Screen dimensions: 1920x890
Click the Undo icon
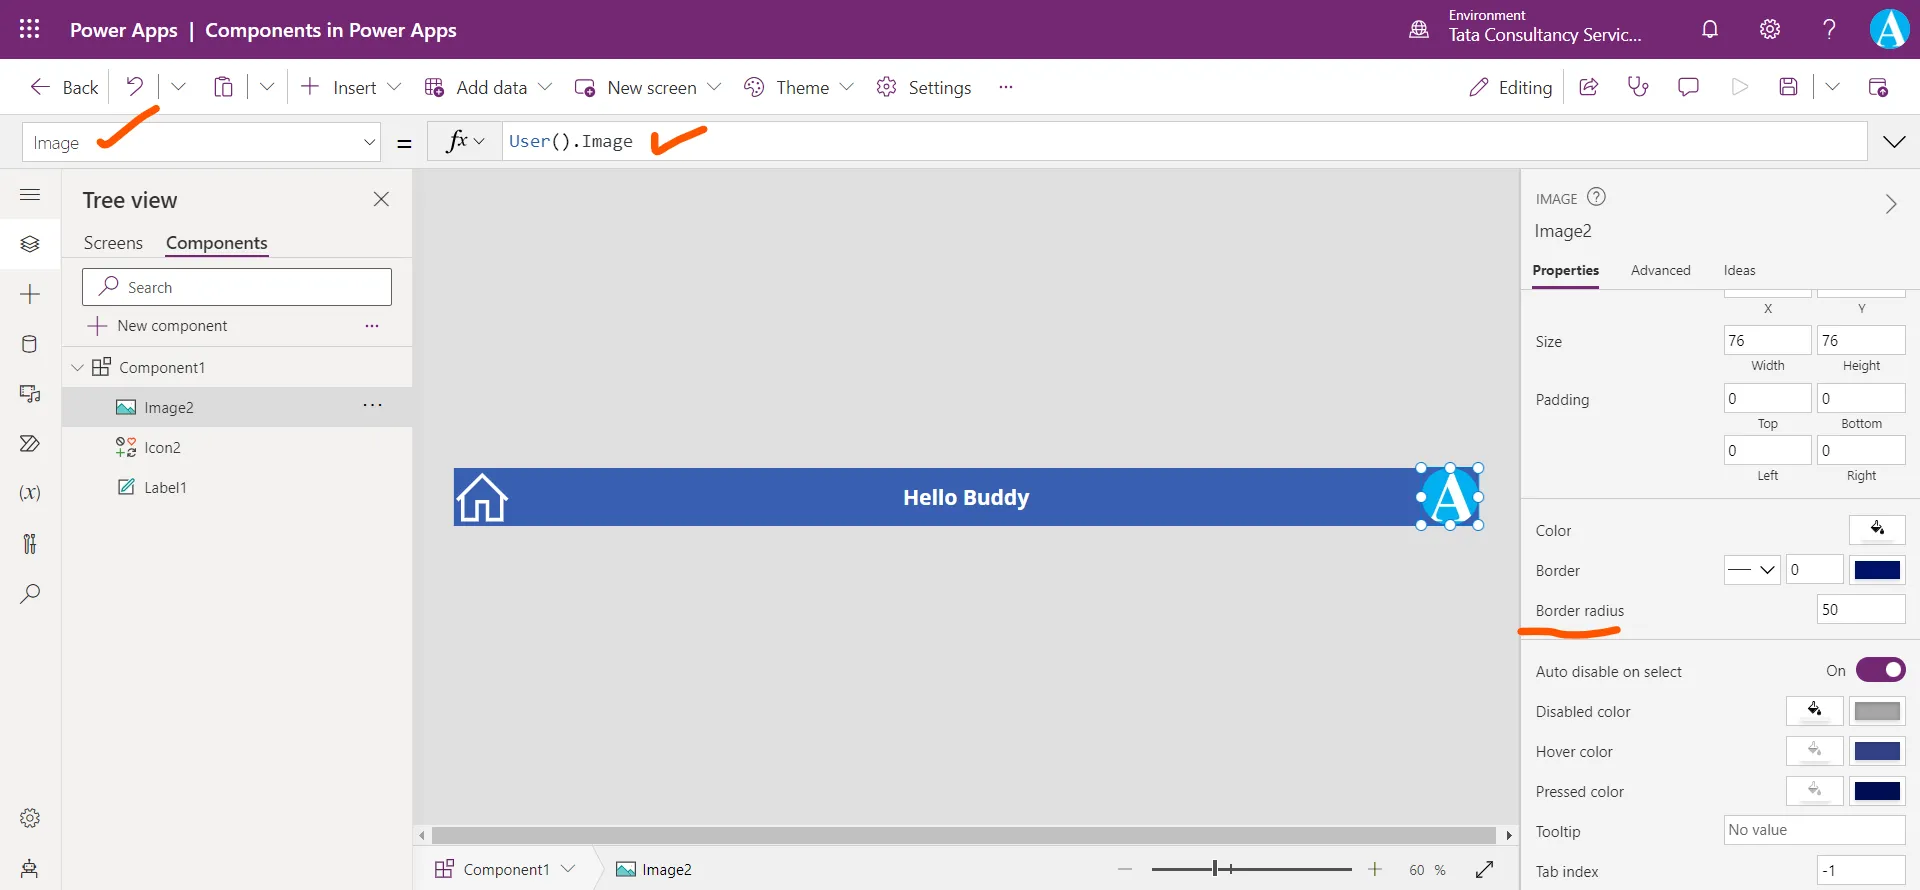pos(134,87)
